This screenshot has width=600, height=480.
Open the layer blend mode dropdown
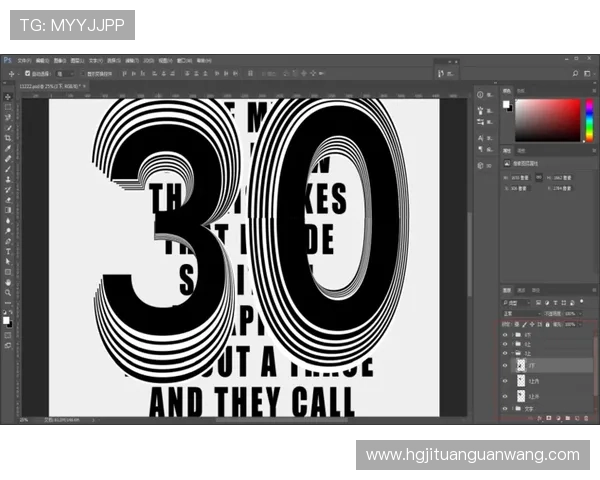pos(520,313)
